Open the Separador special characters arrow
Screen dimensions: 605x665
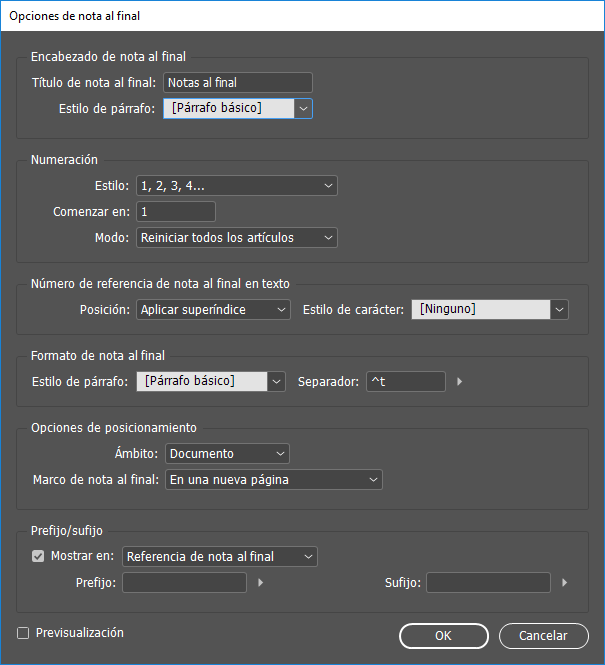pos(460,381)
